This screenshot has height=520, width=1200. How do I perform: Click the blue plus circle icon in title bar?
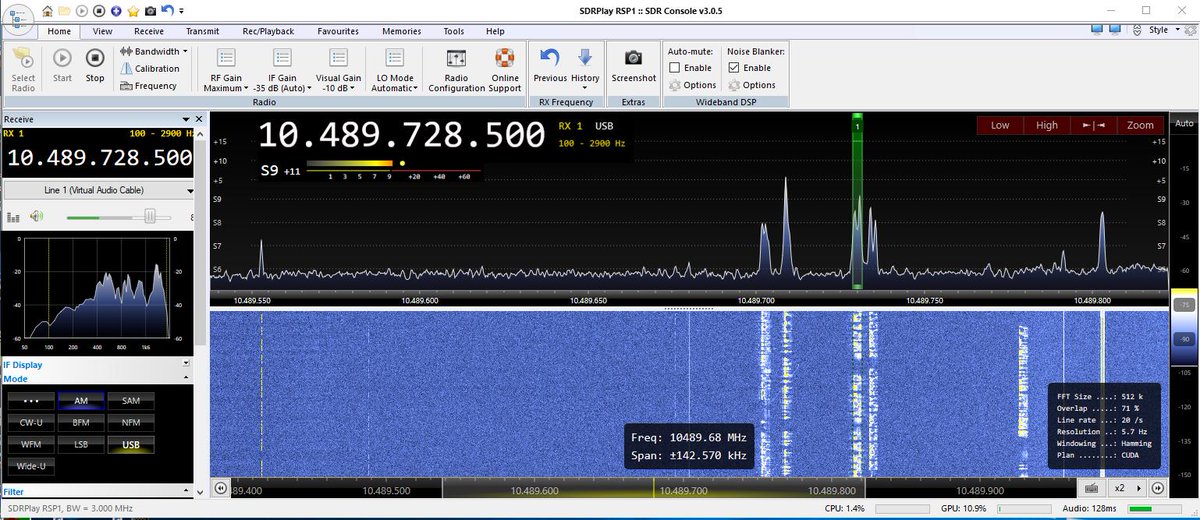(116, 10)
